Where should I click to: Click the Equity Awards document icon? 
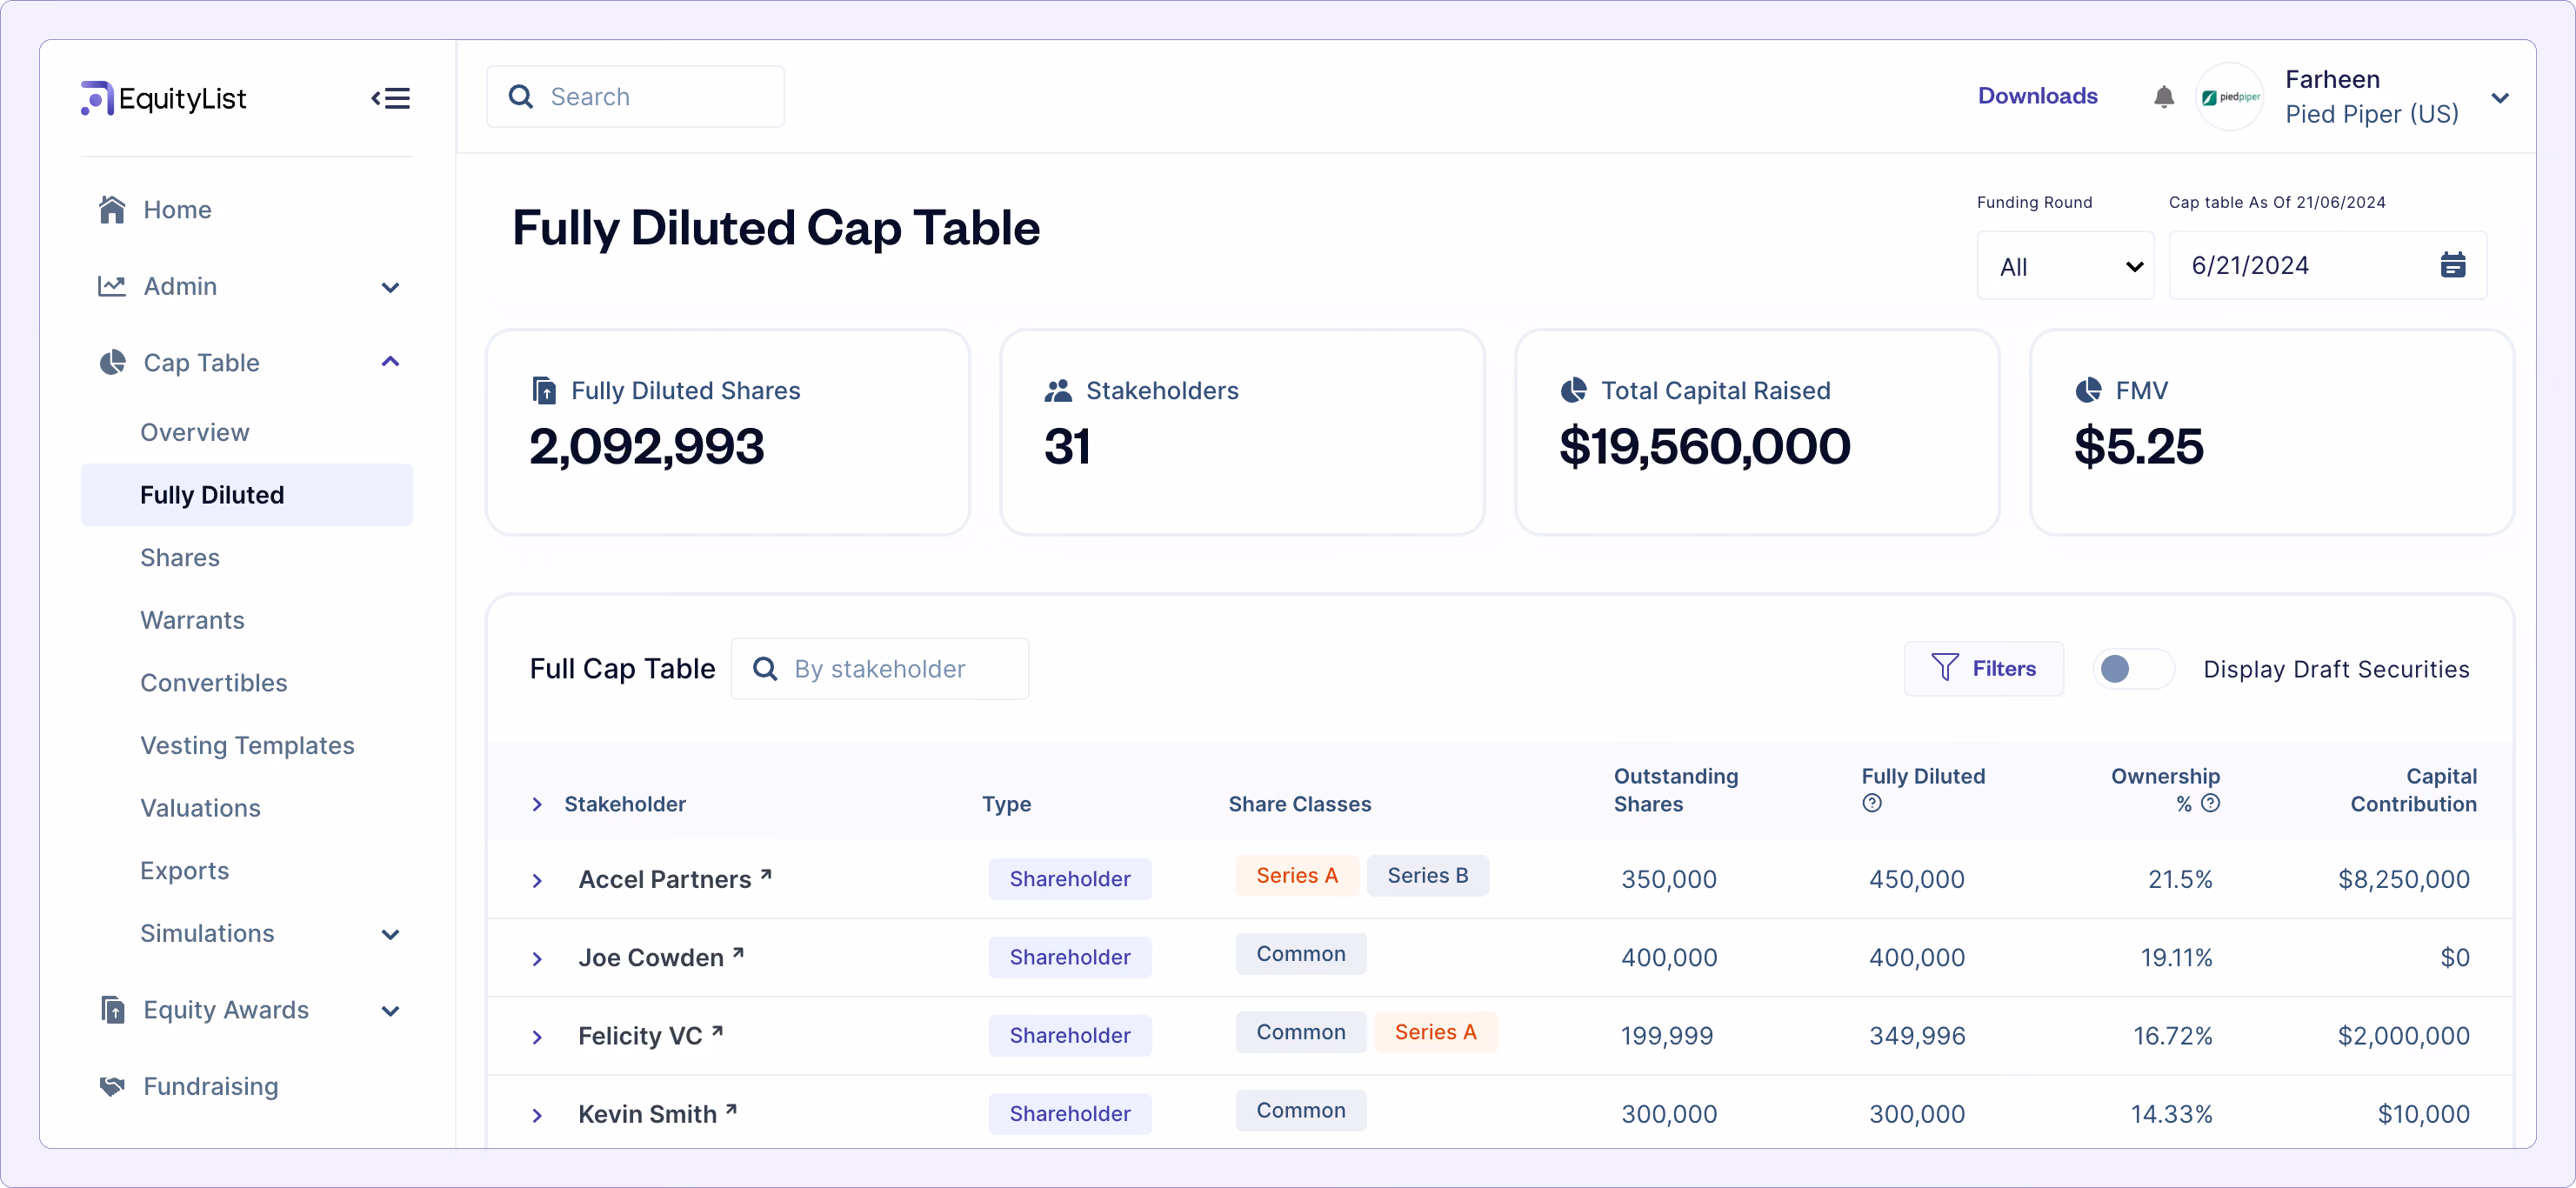click(x=113, y=1010)
